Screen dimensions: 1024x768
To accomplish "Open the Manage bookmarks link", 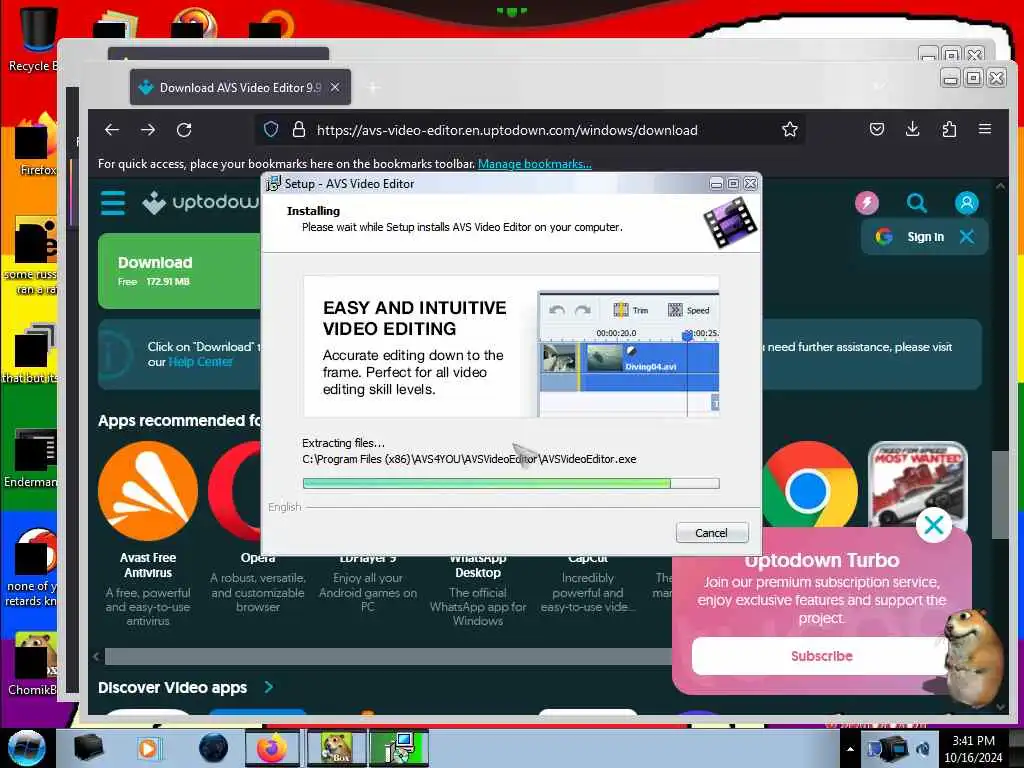I will point(534,164).
